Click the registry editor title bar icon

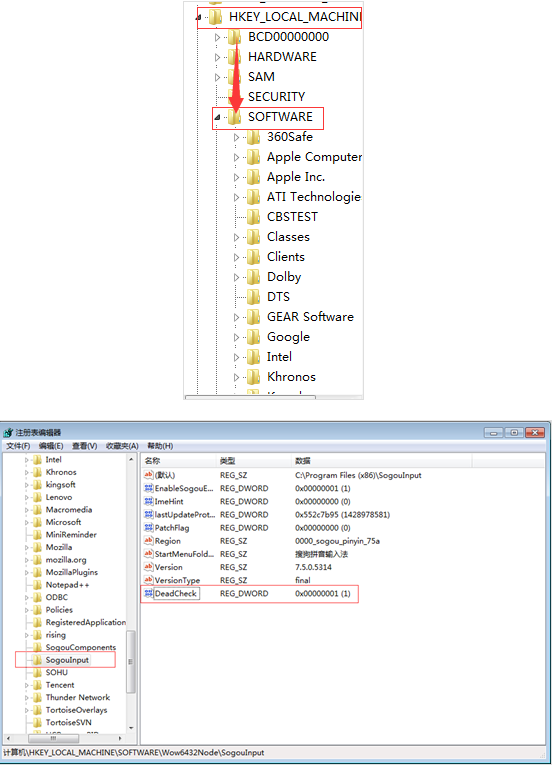8,432
